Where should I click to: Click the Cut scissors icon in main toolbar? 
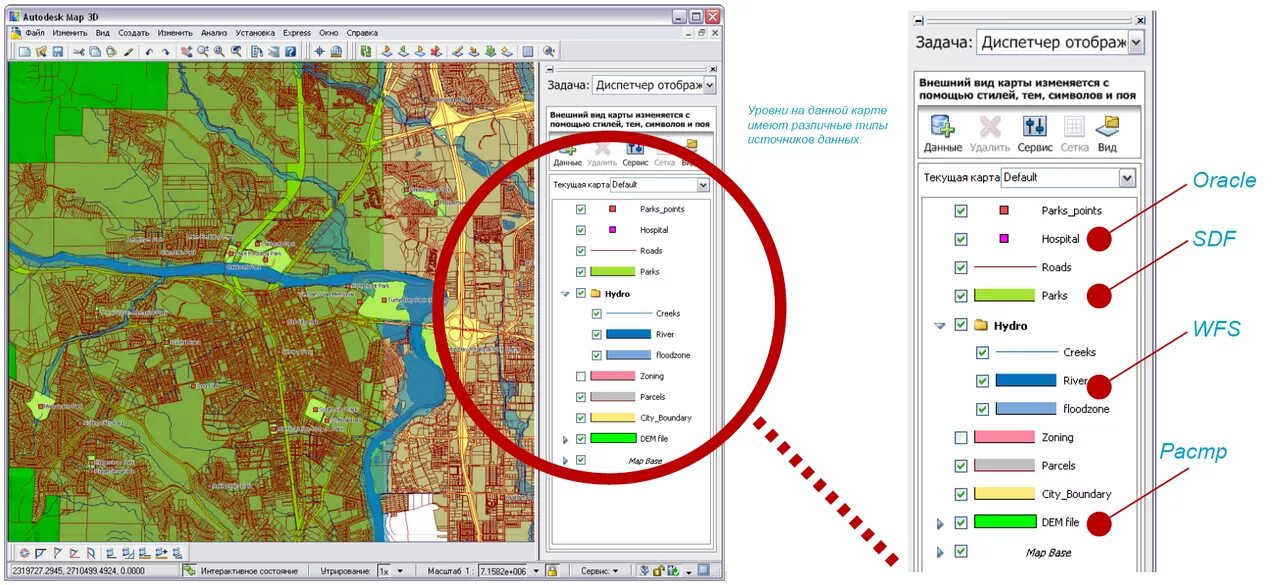tap(78, 51)
